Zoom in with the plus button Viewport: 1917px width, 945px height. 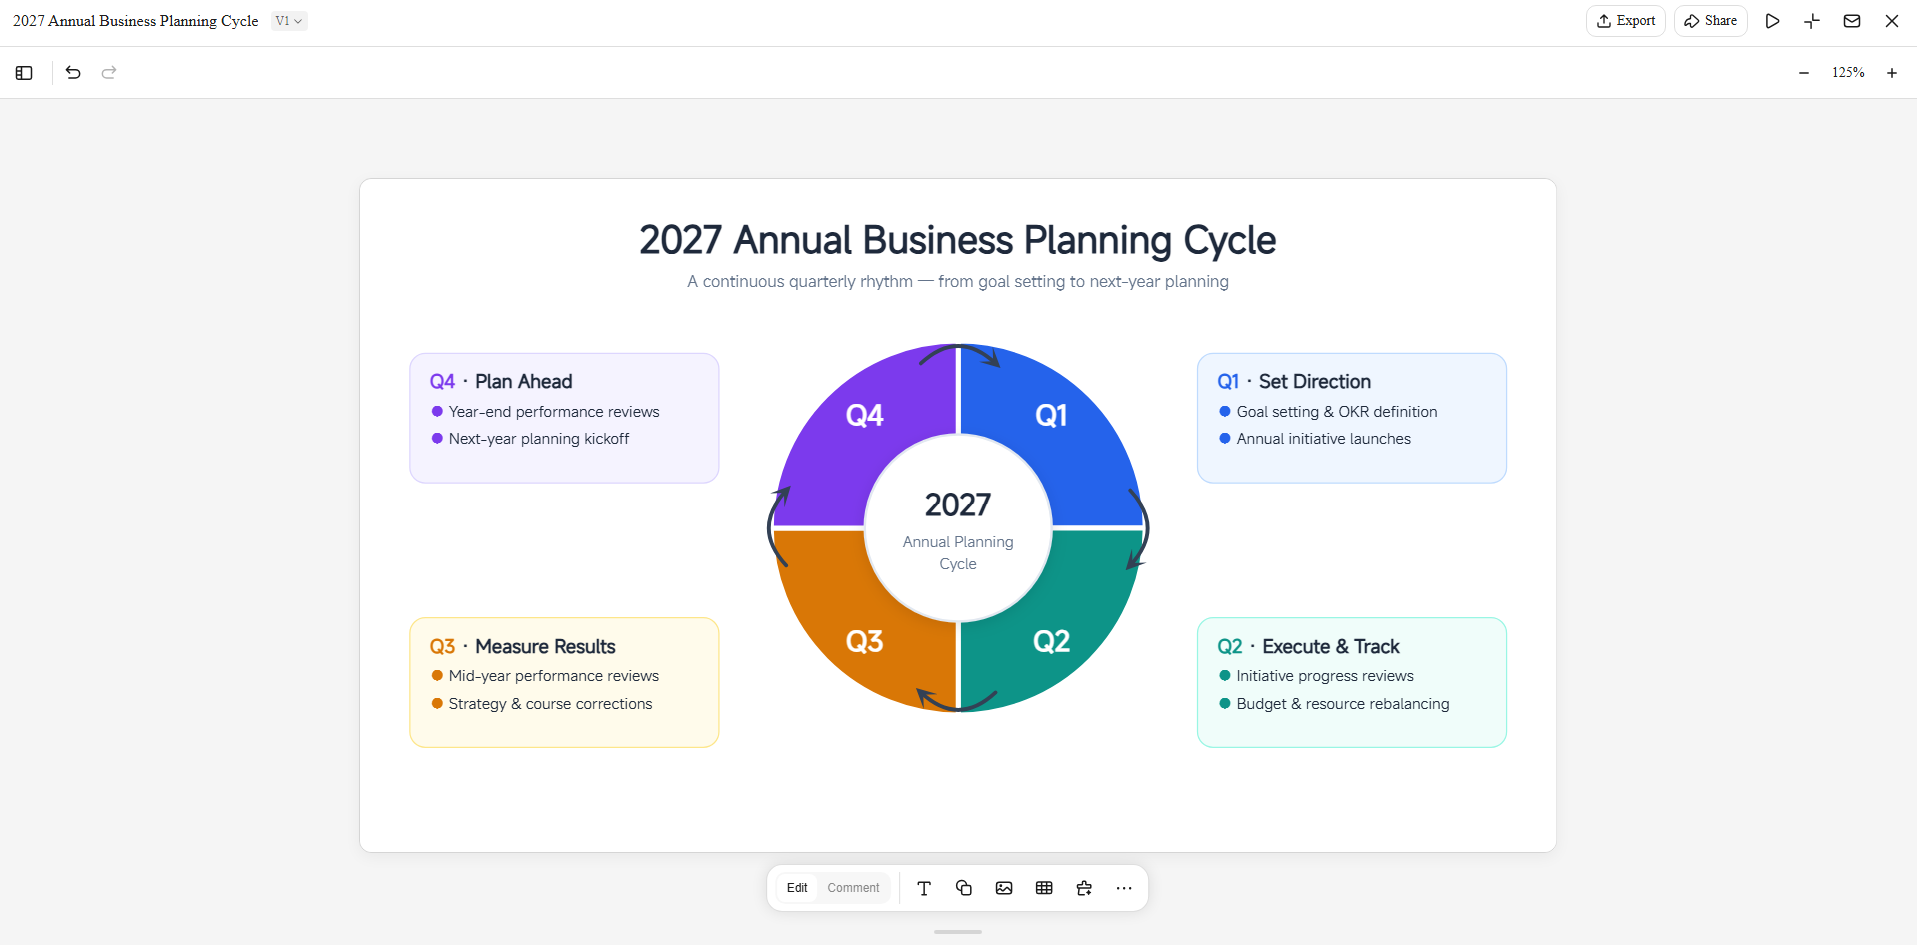pyautogui.click(x=1892, y=73)
